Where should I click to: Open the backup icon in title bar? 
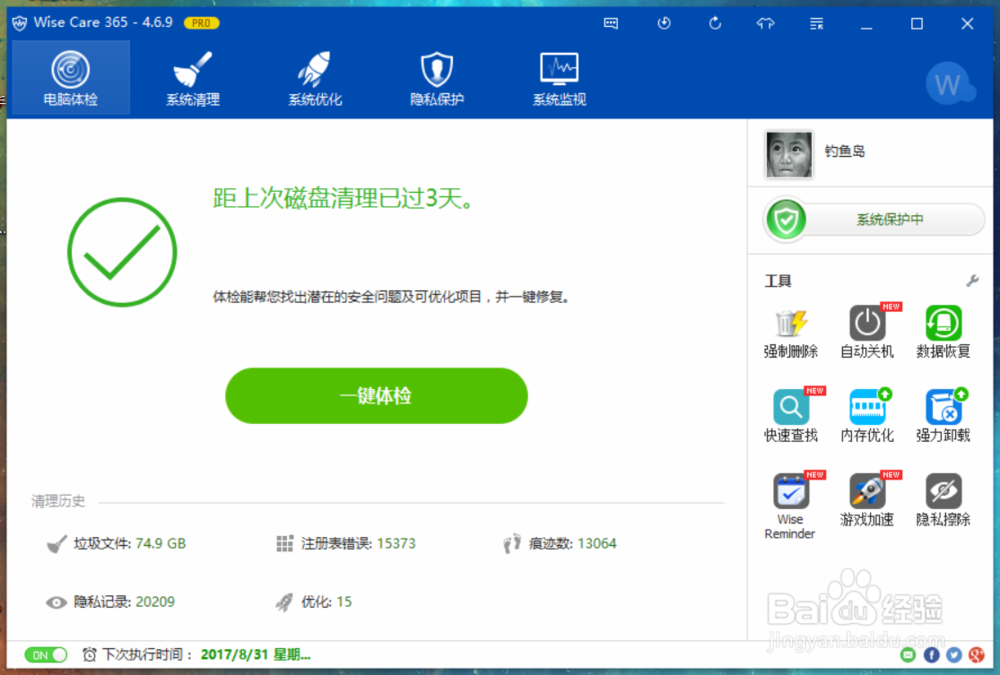(664, 24)
